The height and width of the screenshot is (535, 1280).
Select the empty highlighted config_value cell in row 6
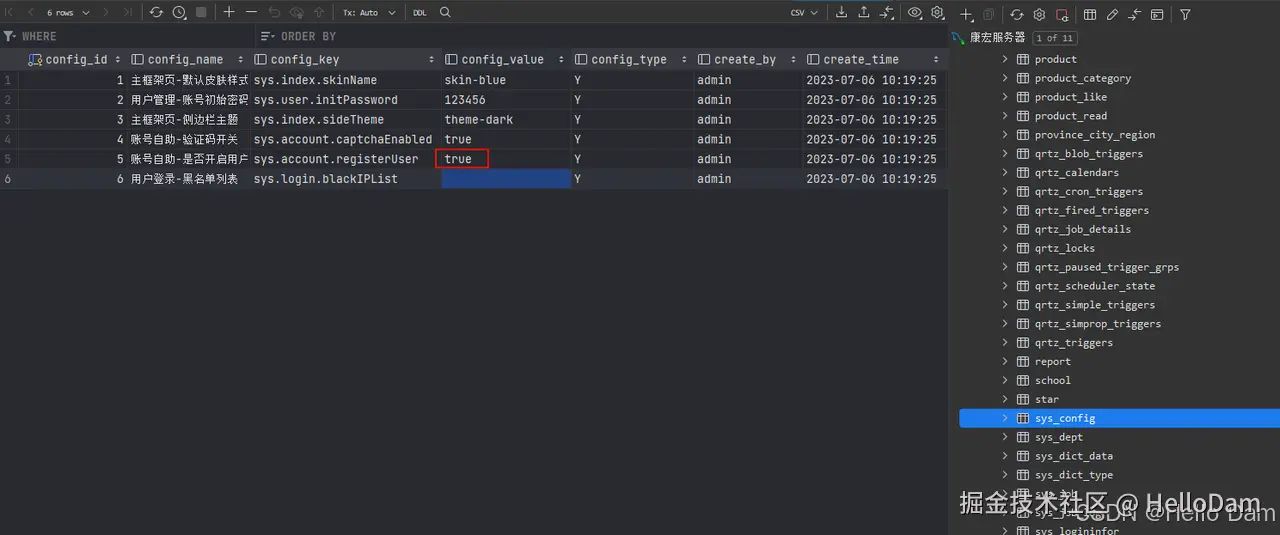(x=506, y=179)
